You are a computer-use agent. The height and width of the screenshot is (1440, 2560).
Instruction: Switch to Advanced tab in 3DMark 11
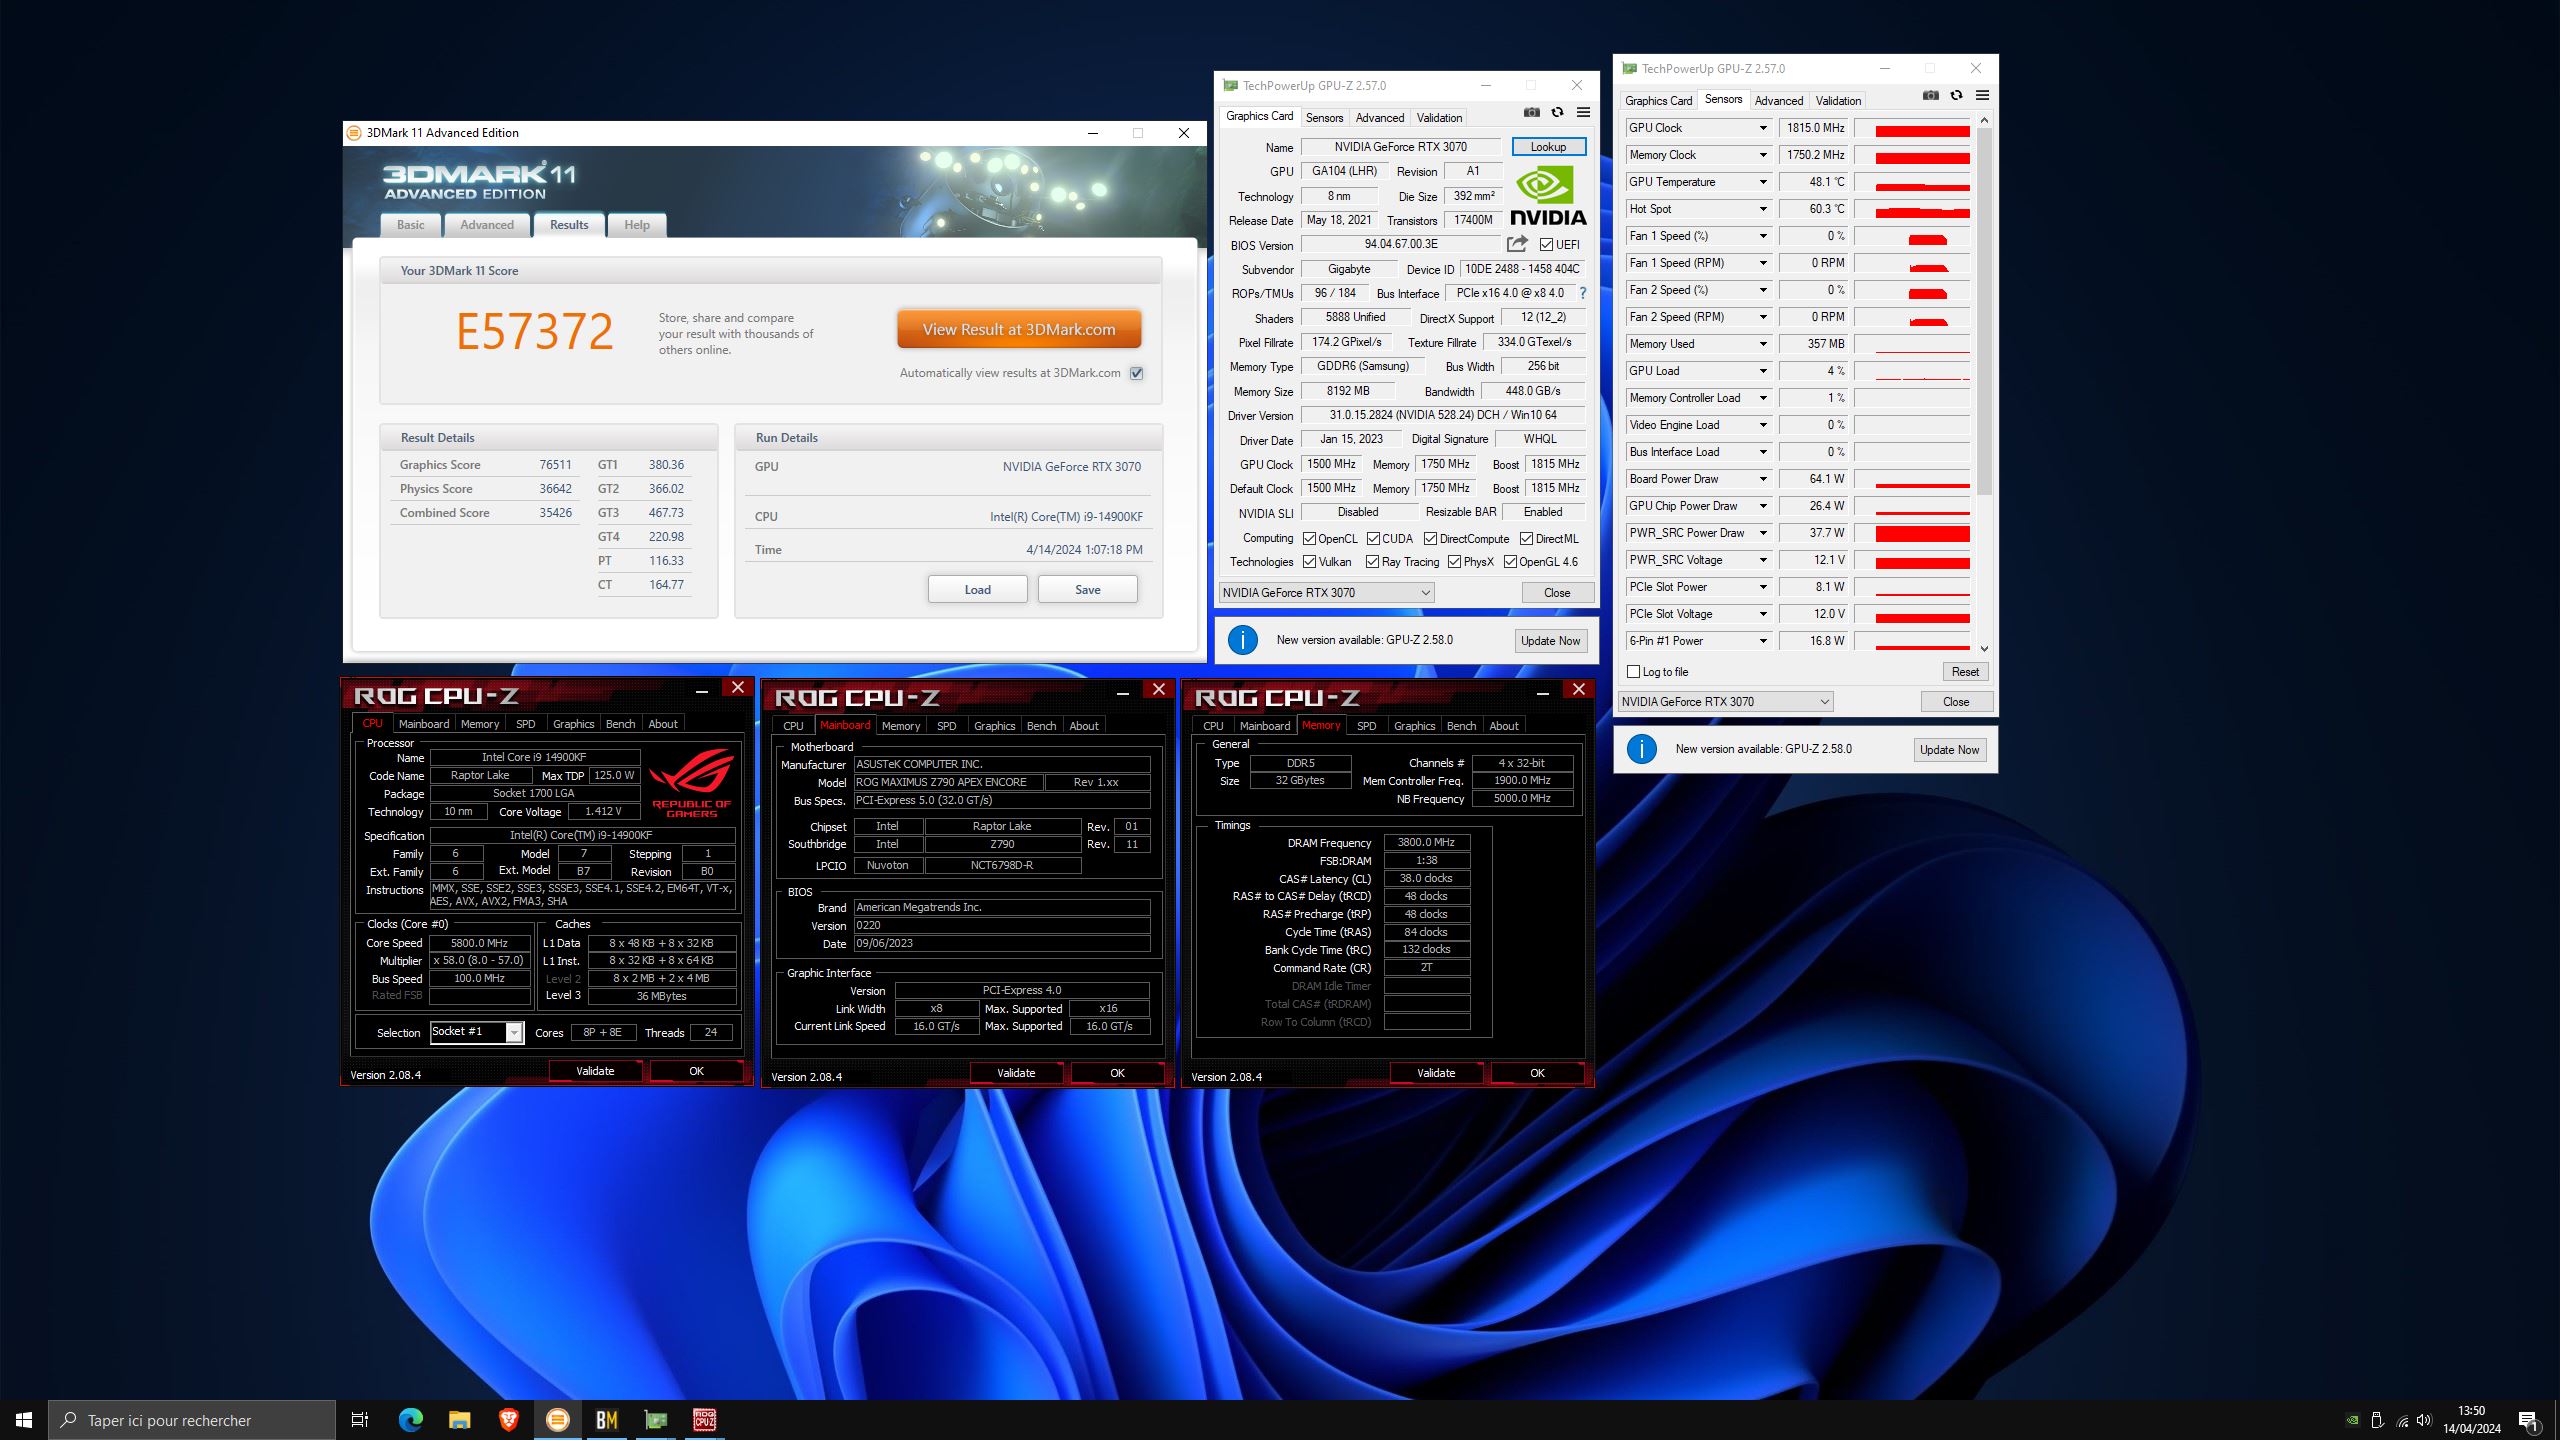click(x=487, y=225)
